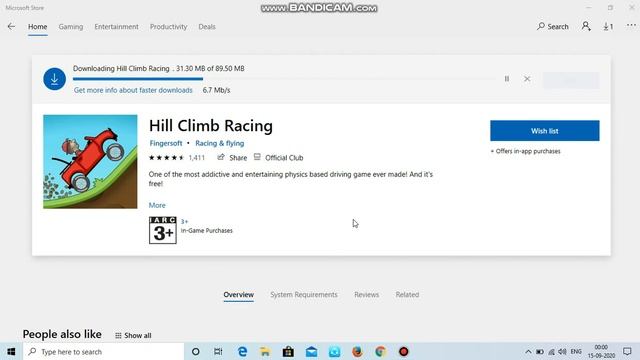Share the Hill Climb Racing app

coord(232,158)
